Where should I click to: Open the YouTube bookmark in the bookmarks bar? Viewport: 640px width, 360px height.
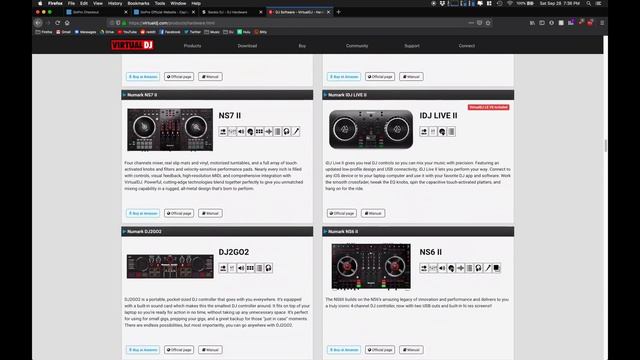127,32
